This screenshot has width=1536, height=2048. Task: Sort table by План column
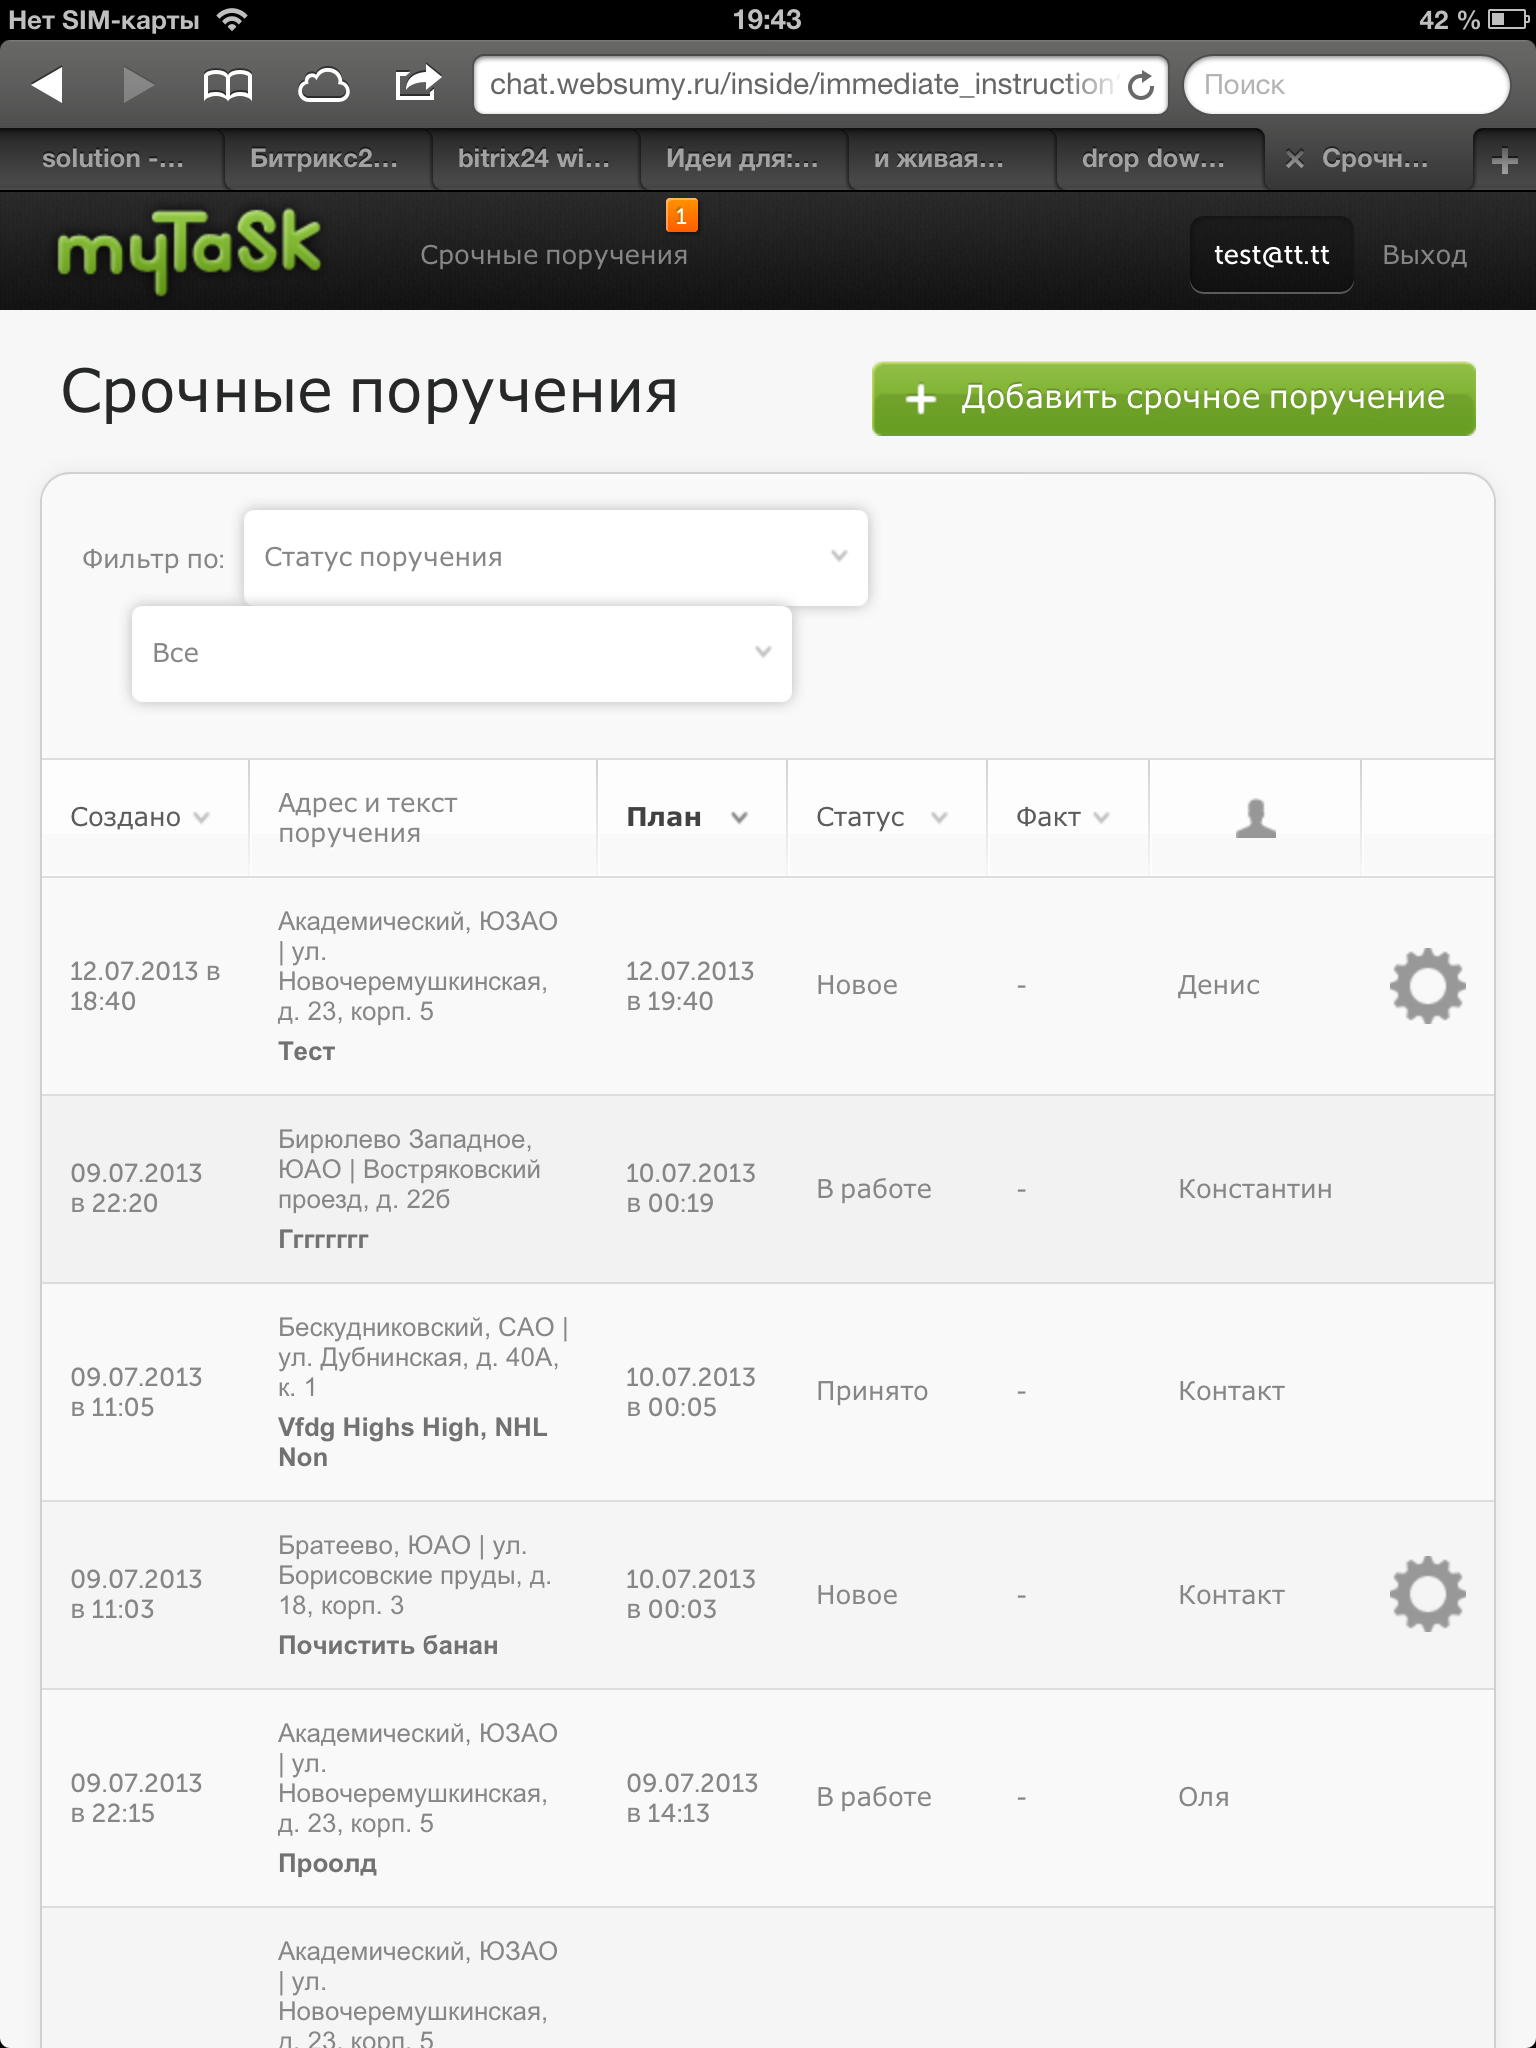[686, 817]
